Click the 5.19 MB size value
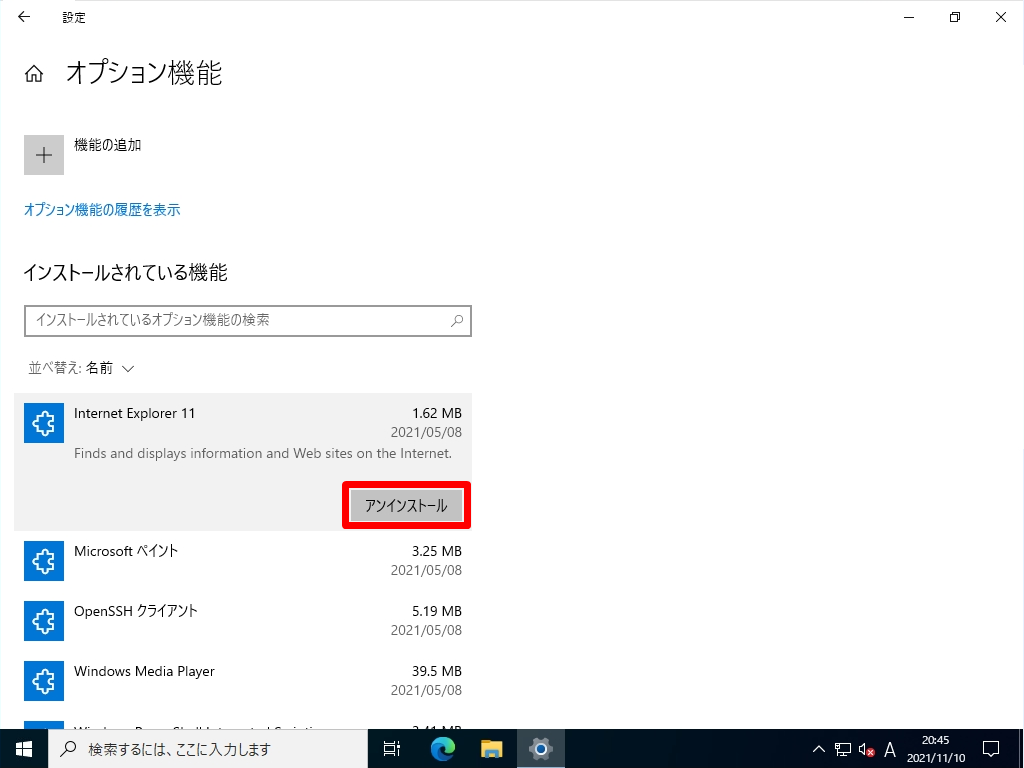Screen dimensions: 1024x768 437,611
